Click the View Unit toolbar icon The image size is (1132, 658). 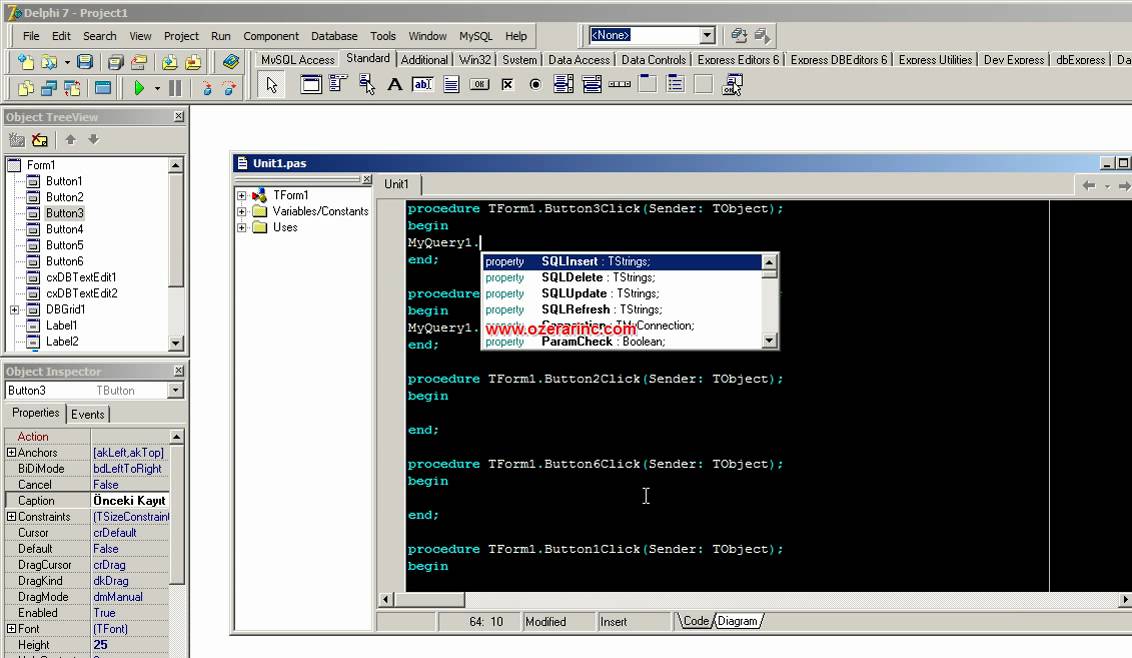click(x=26, y=88)
